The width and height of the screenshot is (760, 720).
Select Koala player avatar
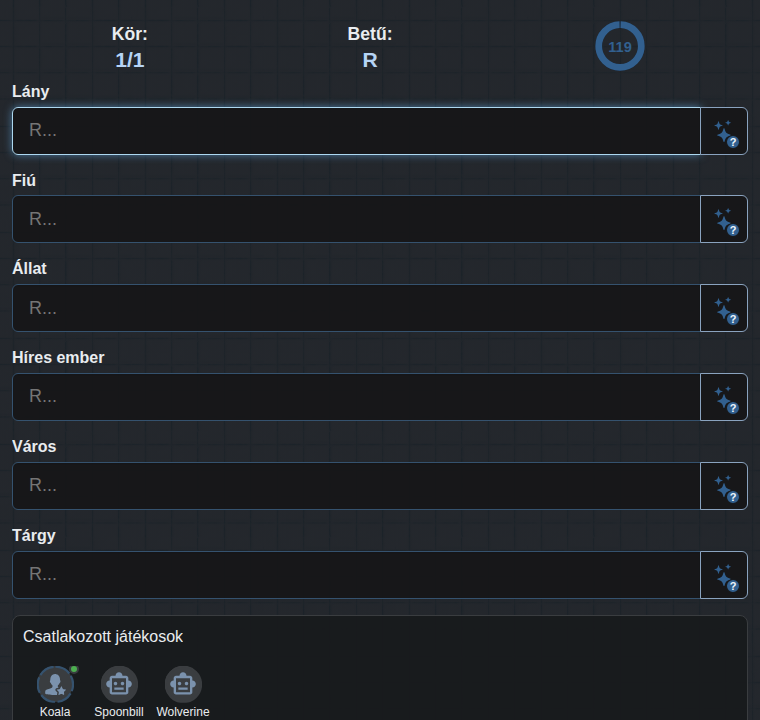point(55,684)
